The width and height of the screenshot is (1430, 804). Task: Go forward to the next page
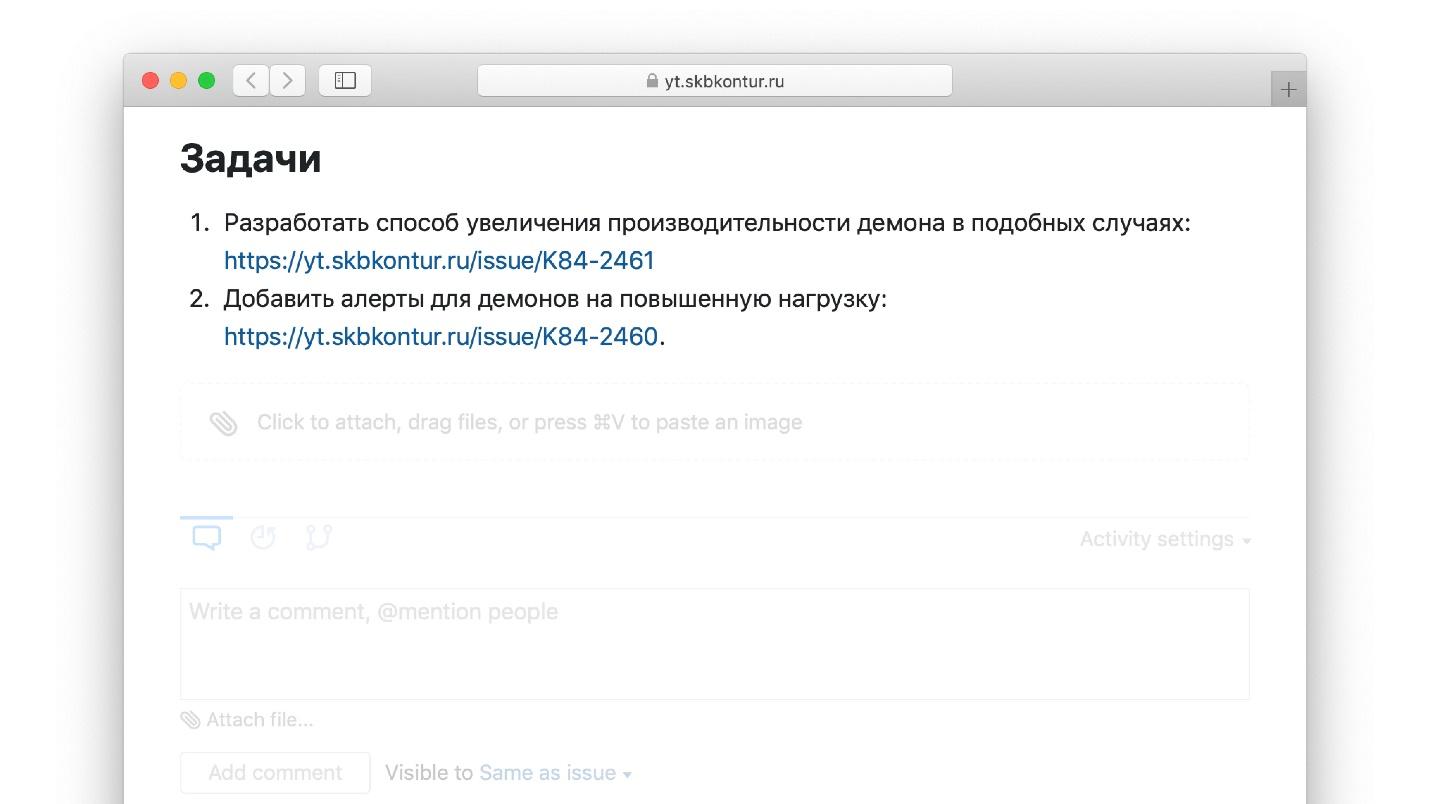(x=288, y=81)
